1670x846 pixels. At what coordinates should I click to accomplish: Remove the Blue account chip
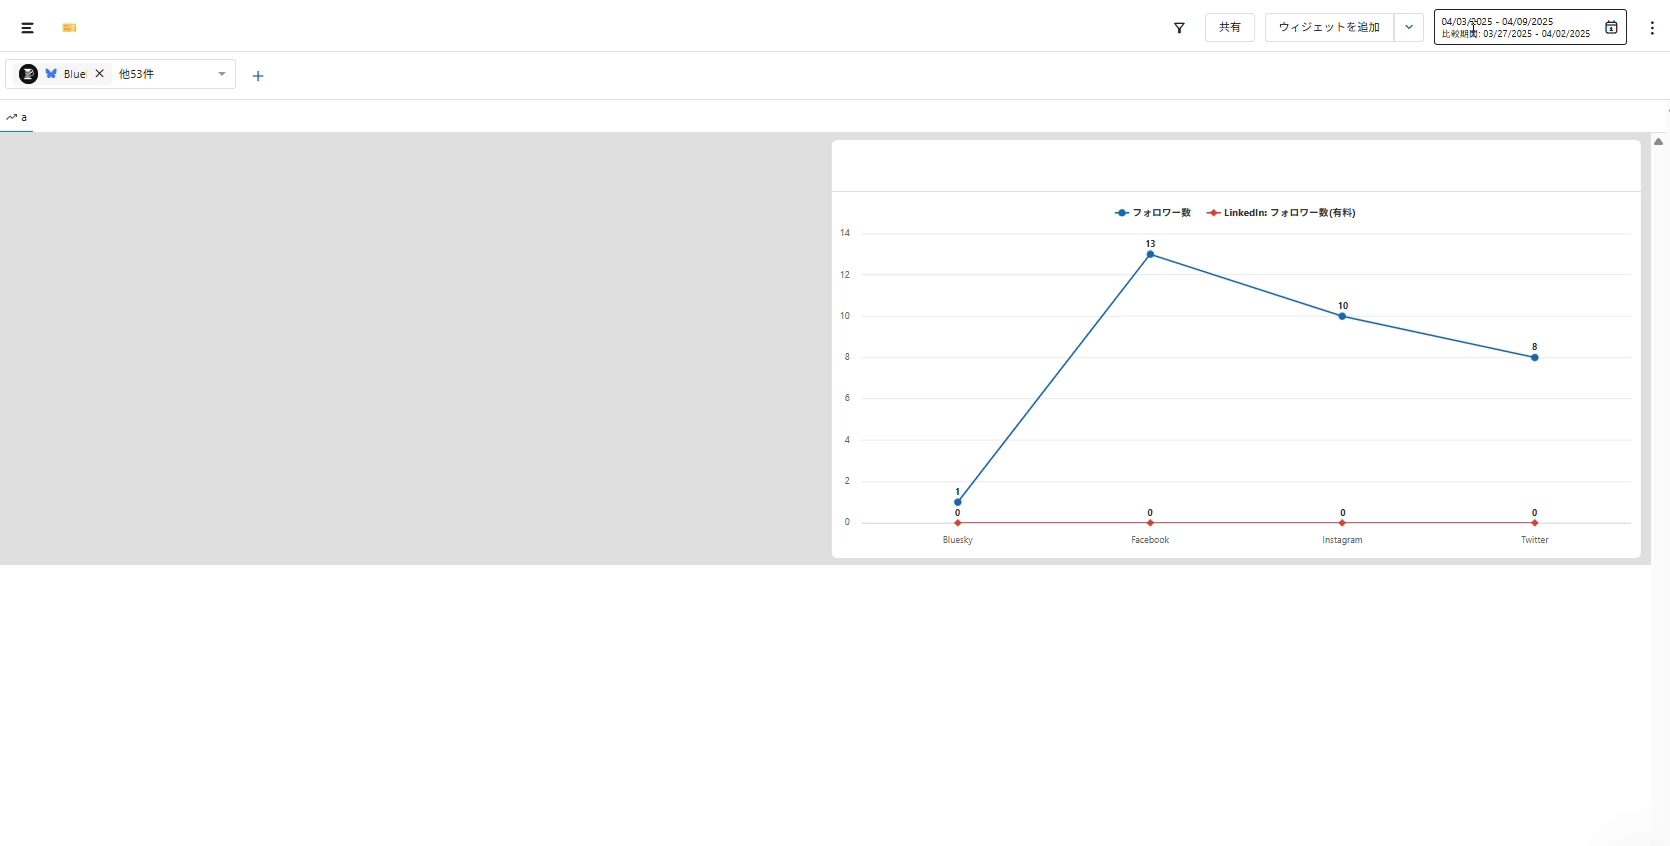point(100,74)
